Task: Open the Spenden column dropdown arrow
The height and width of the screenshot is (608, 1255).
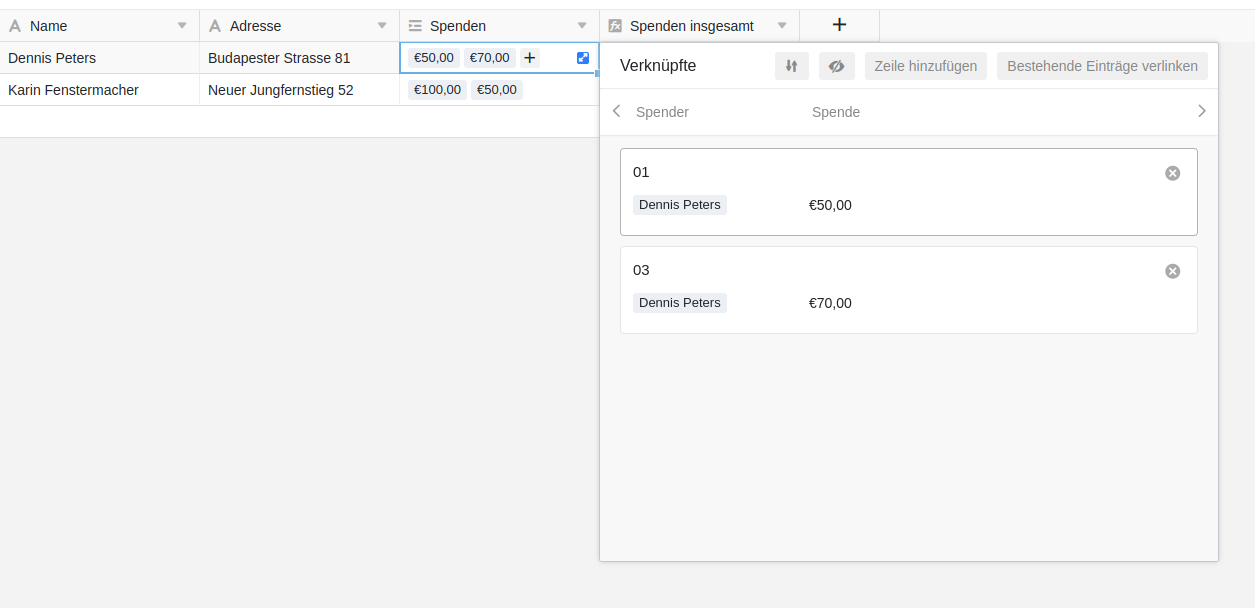Action: 582,26
